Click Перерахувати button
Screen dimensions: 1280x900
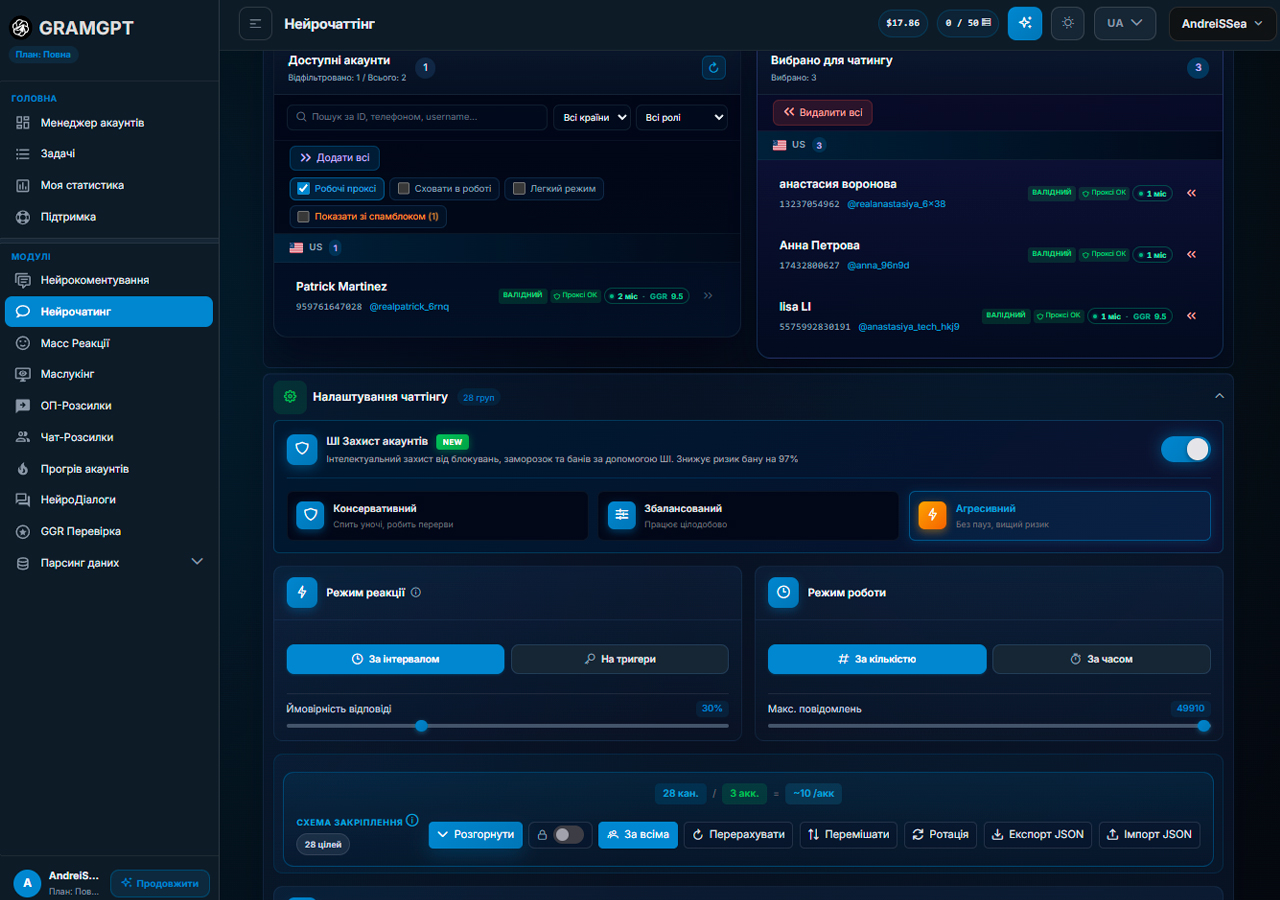[739, 834]
